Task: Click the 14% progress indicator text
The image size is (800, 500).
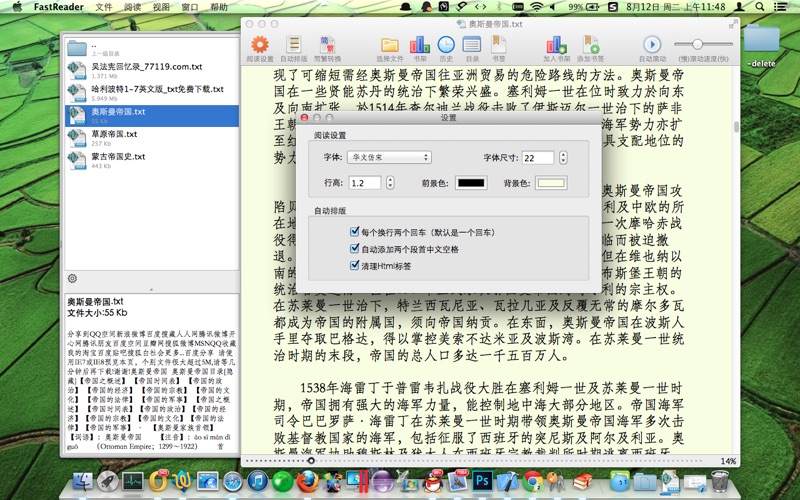Action: (x=728, y=461)
